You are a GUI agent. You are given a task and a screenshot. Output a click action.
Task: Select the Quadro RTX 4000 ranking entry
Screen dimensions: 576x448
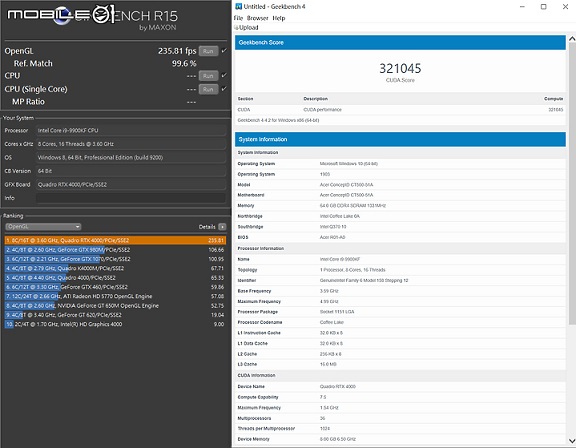tap(115, 241)
